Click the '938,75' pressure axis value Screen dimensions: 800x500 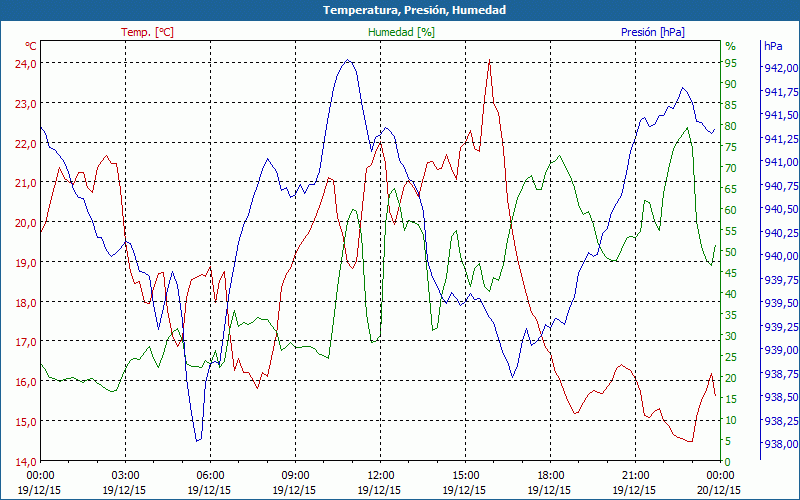pos(781,373)
